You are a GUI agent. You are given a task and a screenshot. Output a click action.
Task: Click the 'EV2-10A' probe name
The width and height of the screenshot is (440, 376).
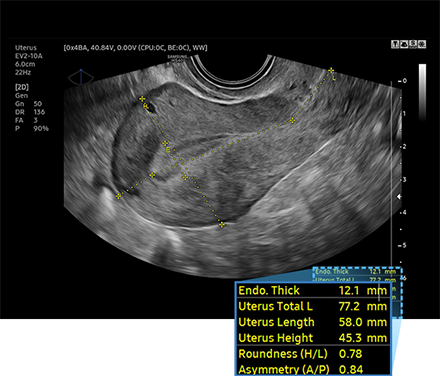click(x=29, y=56)
